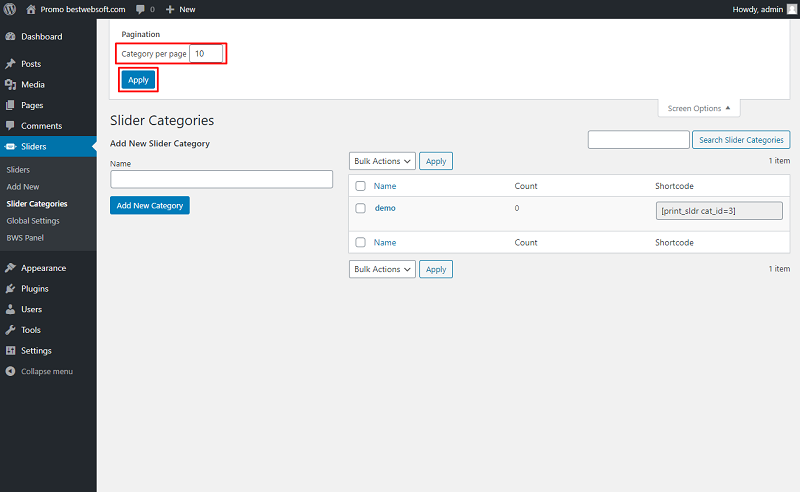Viewport: 800px width, 492px height.
Task: Open the Add New submenu item
Action: (x=23, y=187)
